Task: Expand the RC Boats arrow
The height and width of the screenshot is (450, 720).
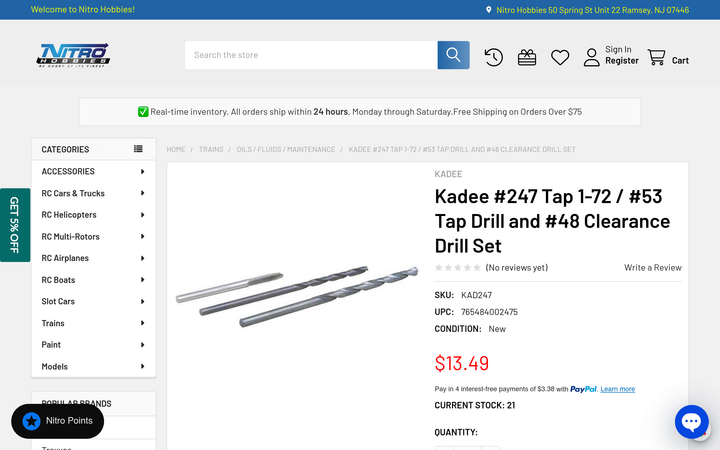Action: 142,280
